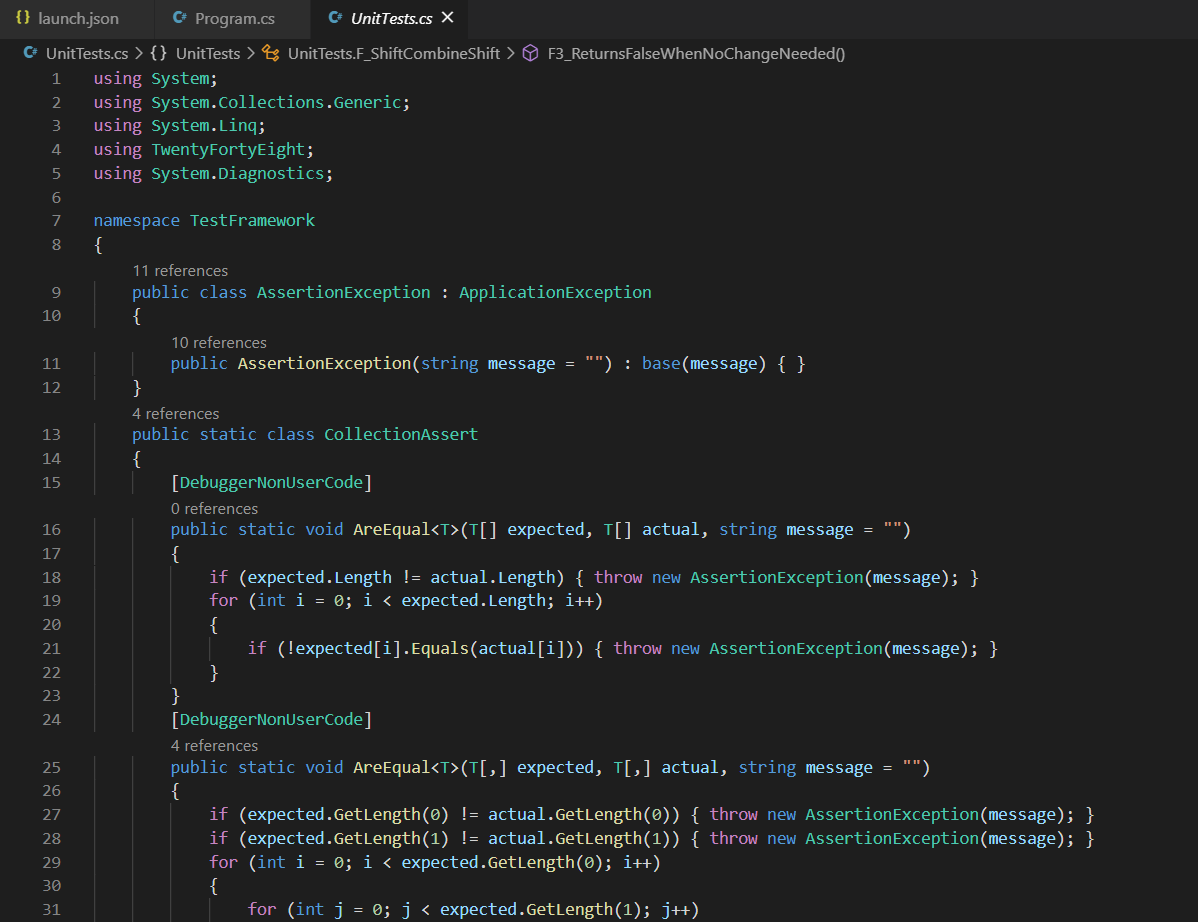Click line number 1 in gutter
This screenshot has width=1198, height=922.
56,79
